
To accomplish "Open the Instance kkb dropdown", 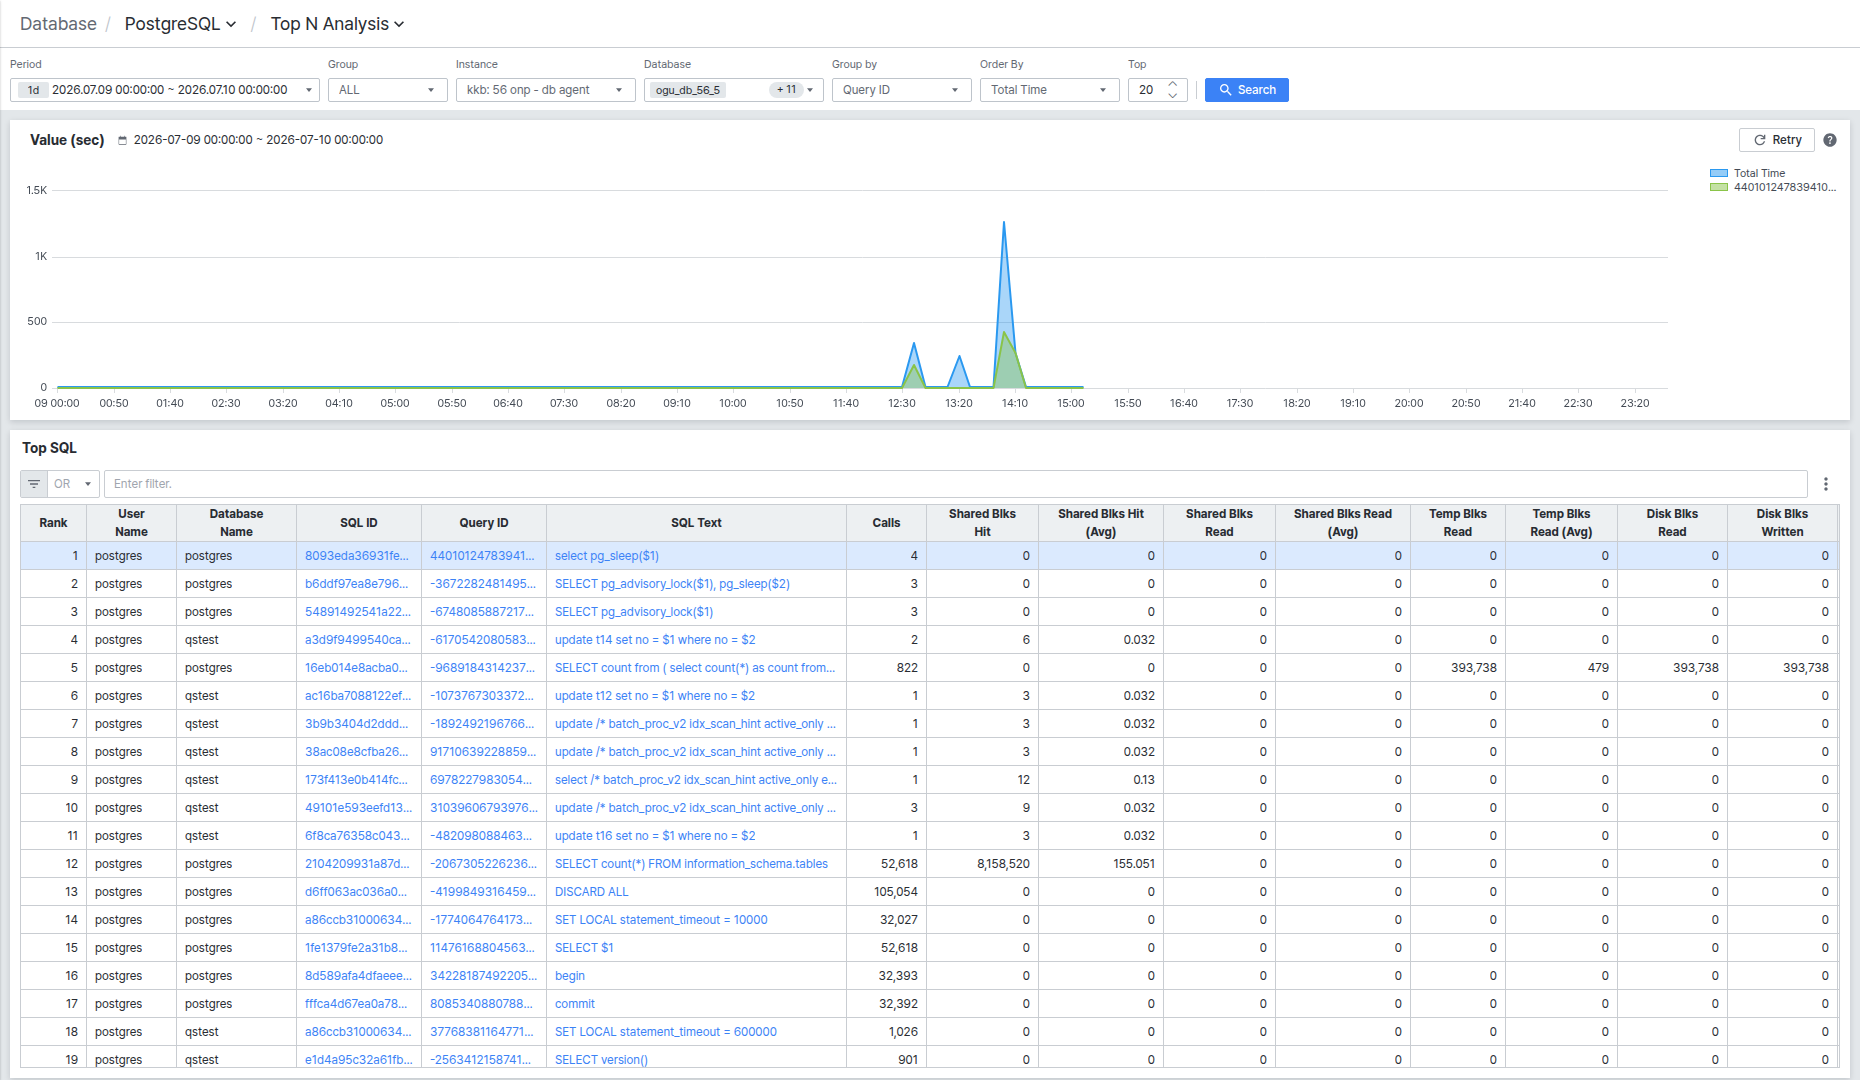I will pyautogui.click(x=546, y=90).
